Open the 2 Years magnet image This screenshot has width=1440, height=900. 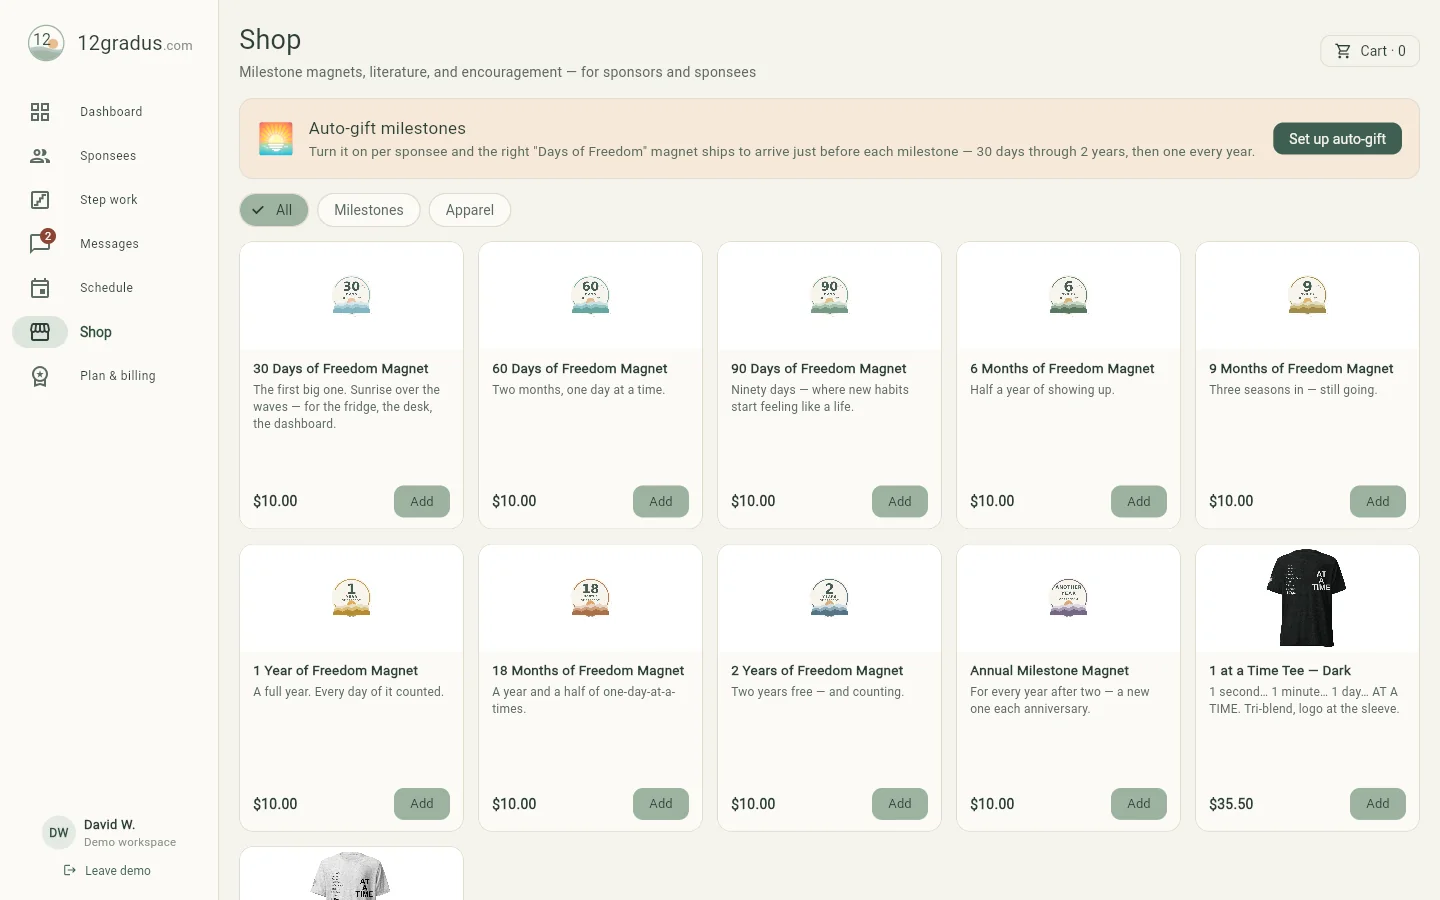[829, 598]
